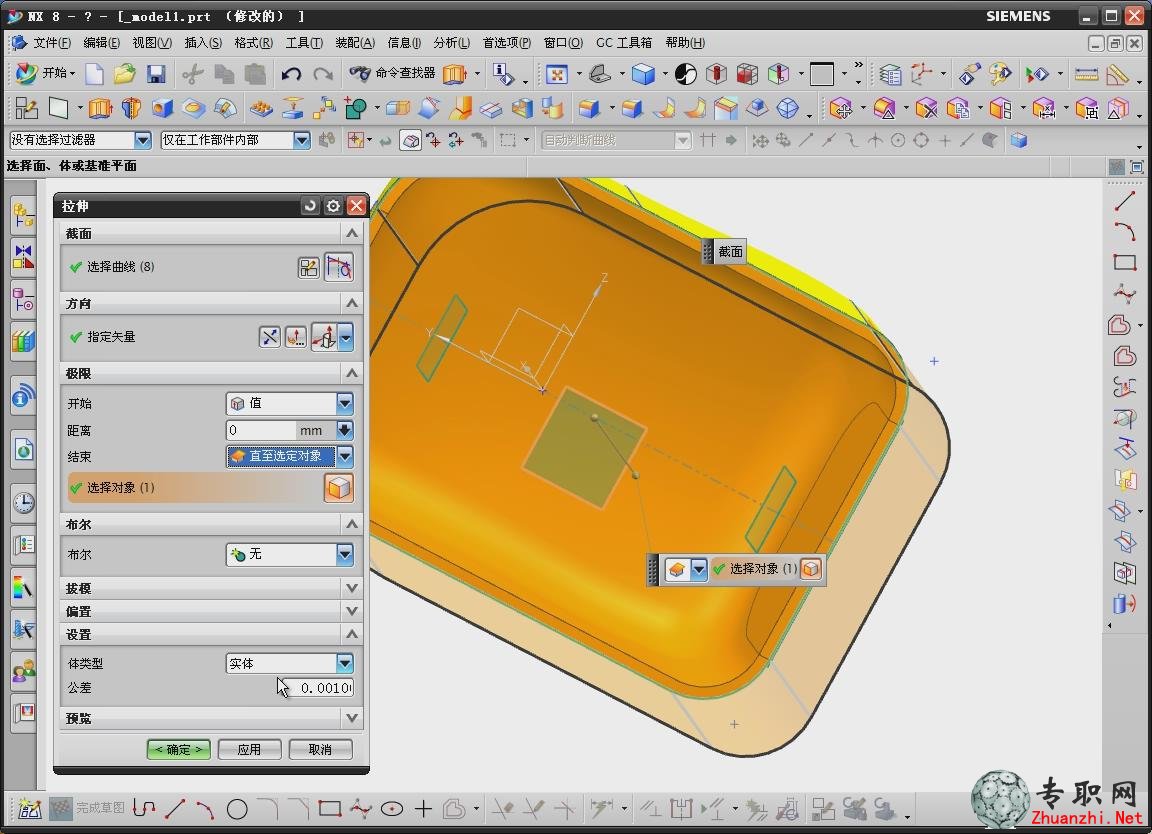Image resolution: width=1152 pixels, height=834 pixels.
Task: Toggle the Quadrant Point snap option
Action: 921,140
